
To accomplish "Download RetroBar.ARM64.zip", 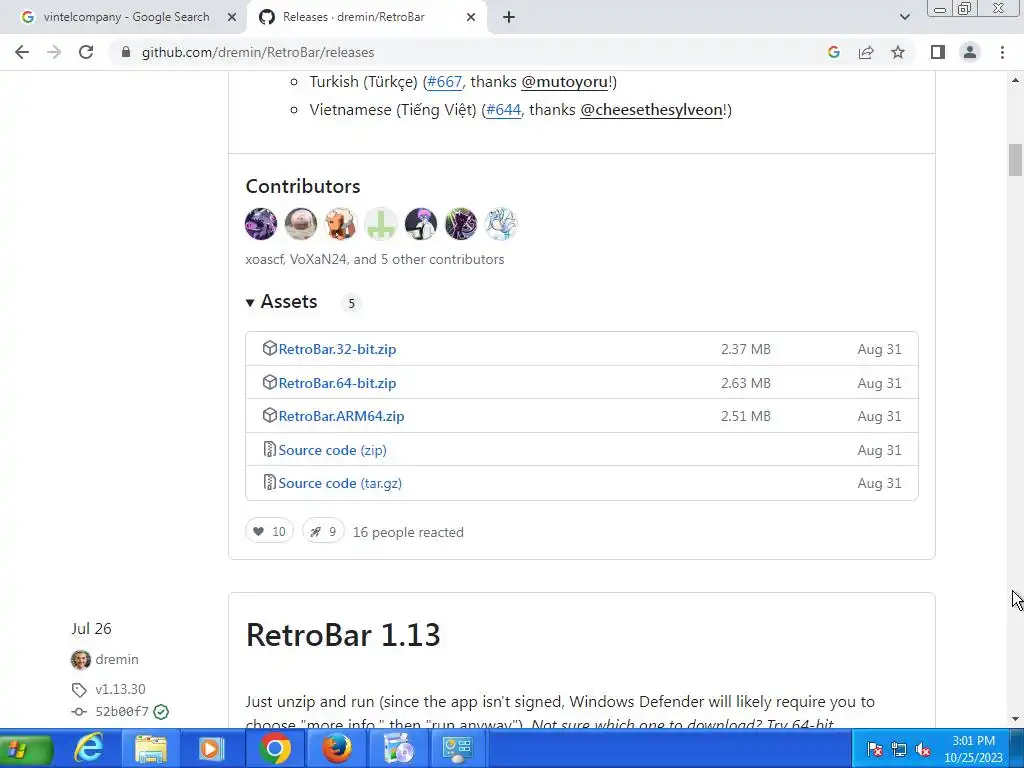I will coord(341,417).
